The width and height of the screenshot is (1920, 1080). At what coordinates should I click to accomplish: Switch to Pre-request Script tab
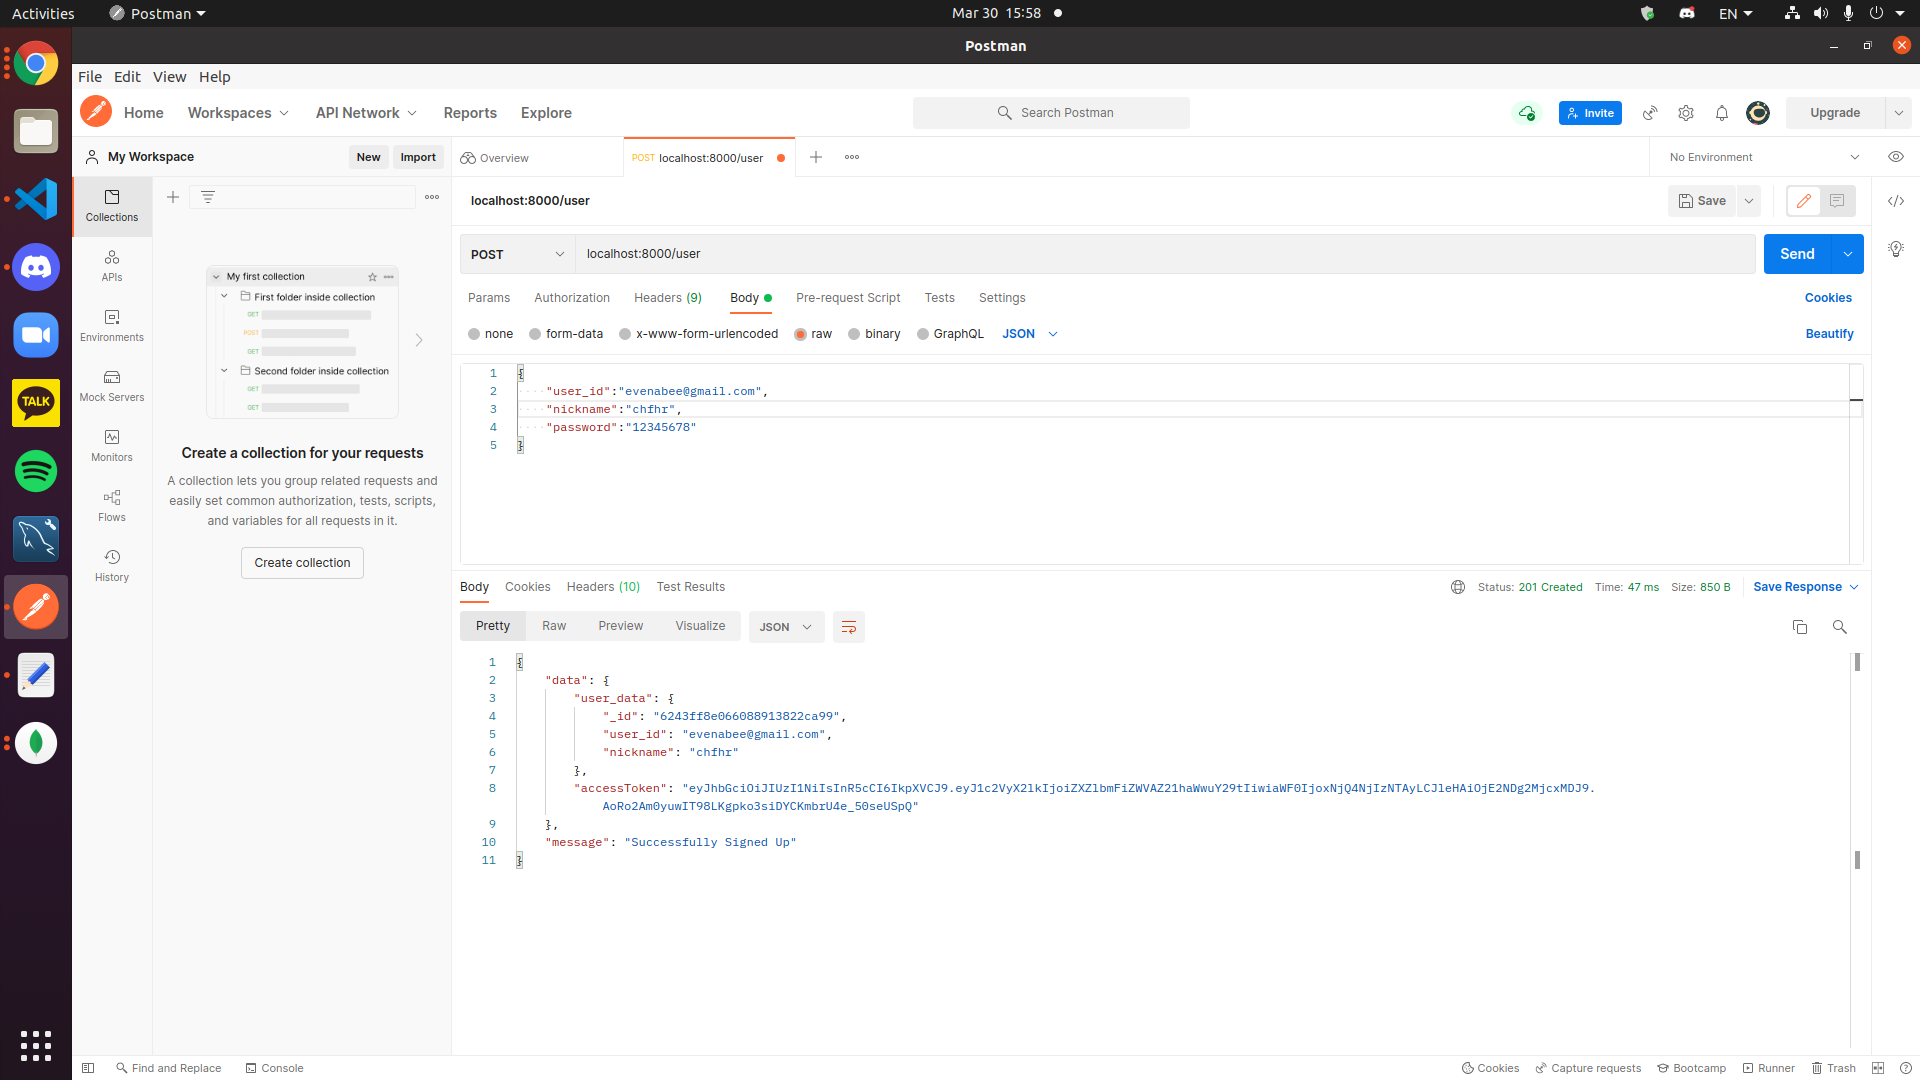[848, 298]
